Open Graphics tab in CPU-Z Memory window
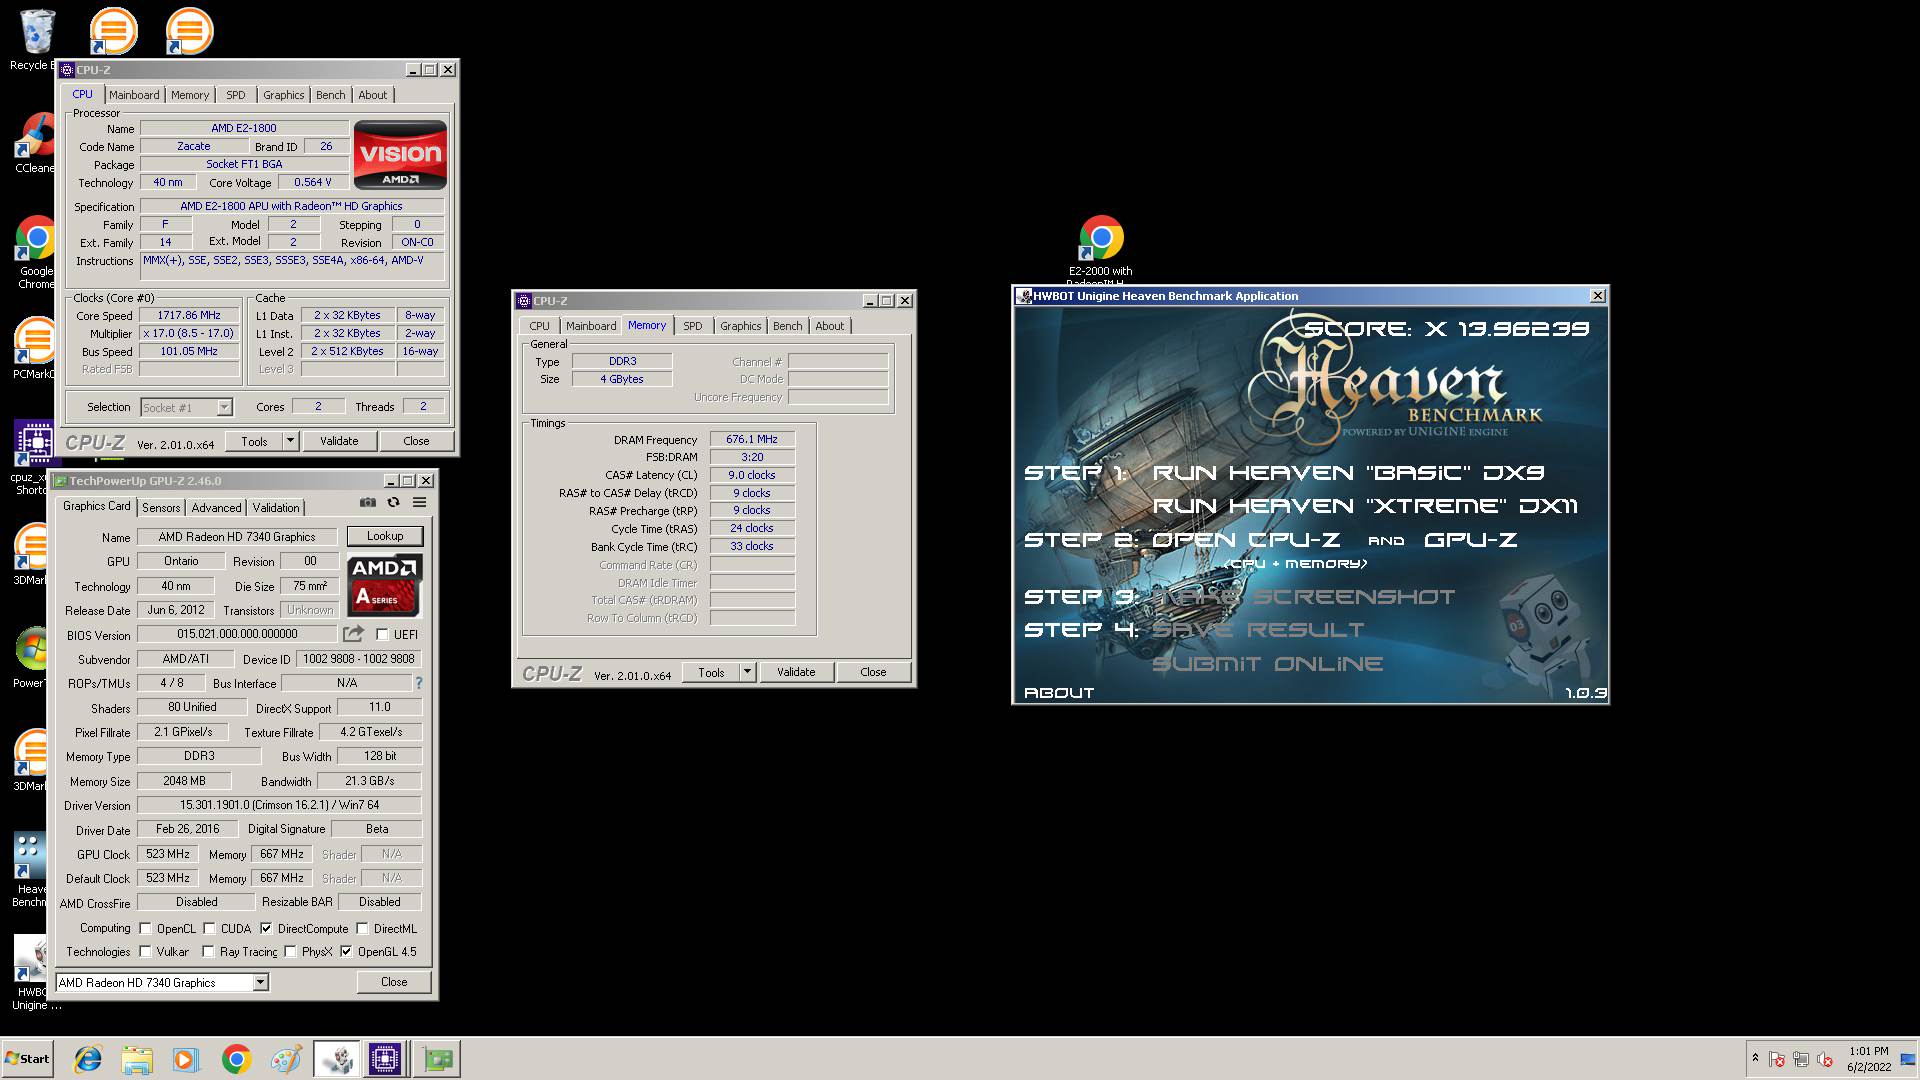 click(740, 326)
